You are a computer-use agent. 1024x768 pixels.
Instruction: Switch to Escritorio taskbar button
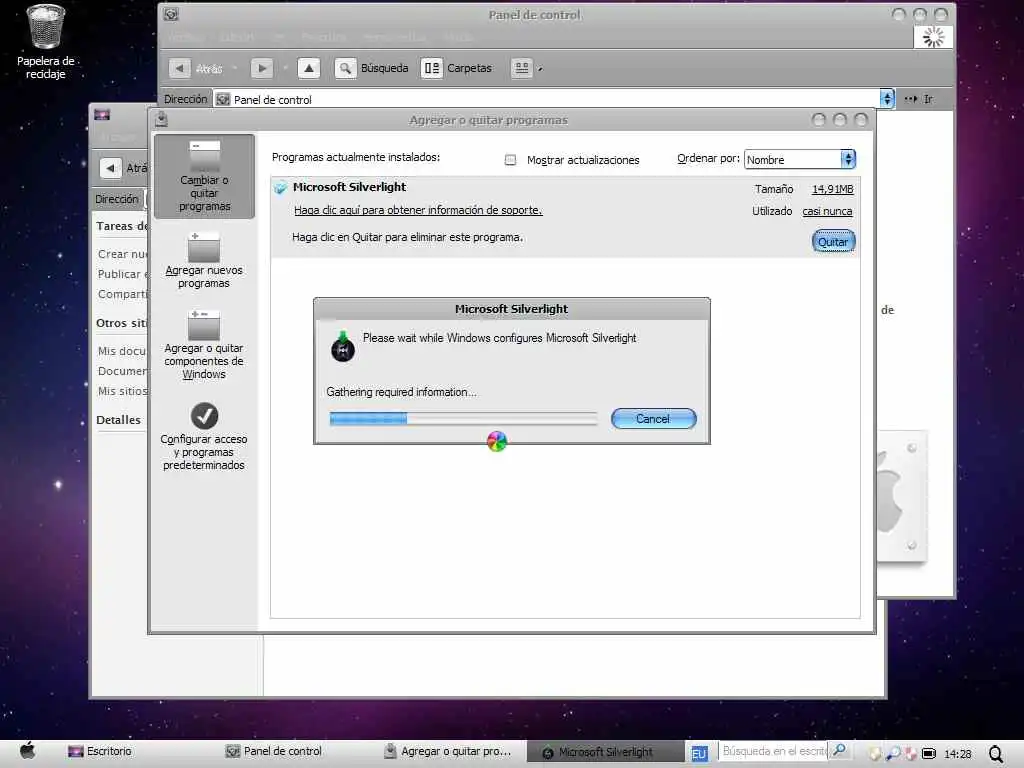[x=100, y=752]
